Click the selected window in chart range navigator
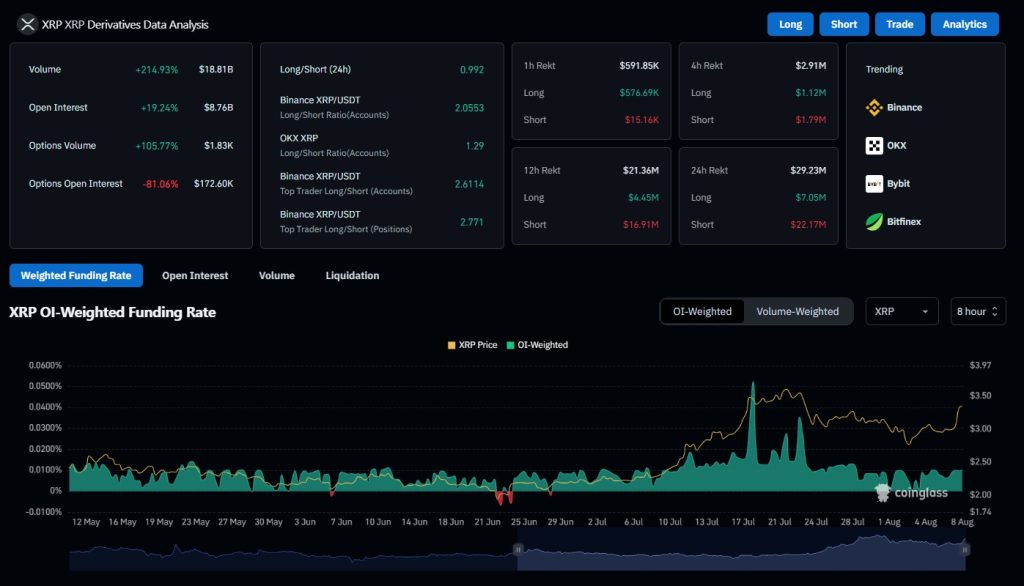1024x586 pixels. point(741,550)
